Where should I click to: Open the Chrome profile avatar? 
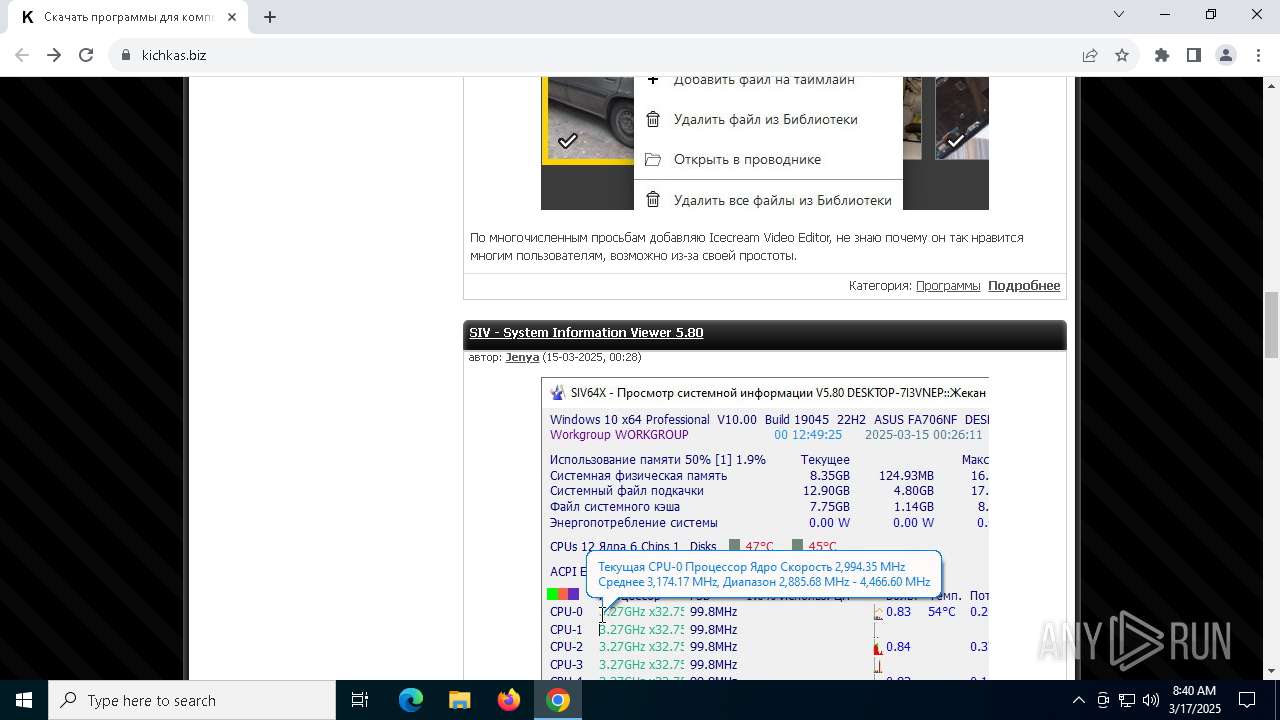tap(1226, 55)
